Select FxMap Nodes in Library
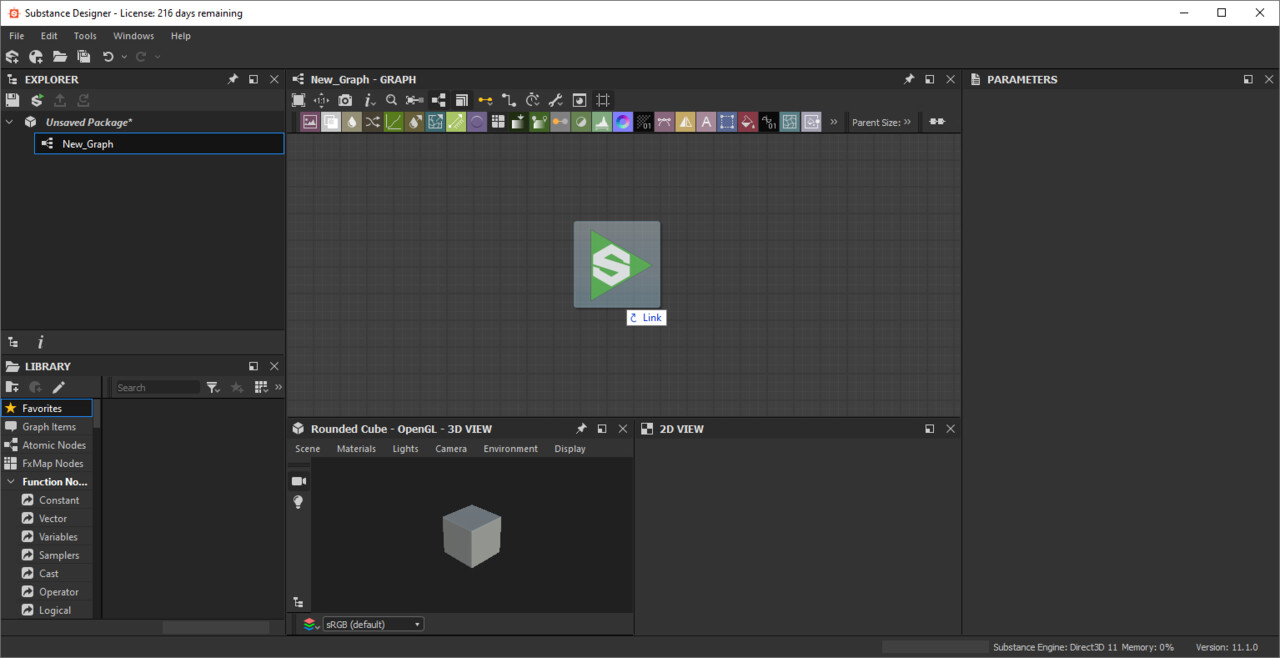Screen dimensions: 1280x658 tap(46, 464)
